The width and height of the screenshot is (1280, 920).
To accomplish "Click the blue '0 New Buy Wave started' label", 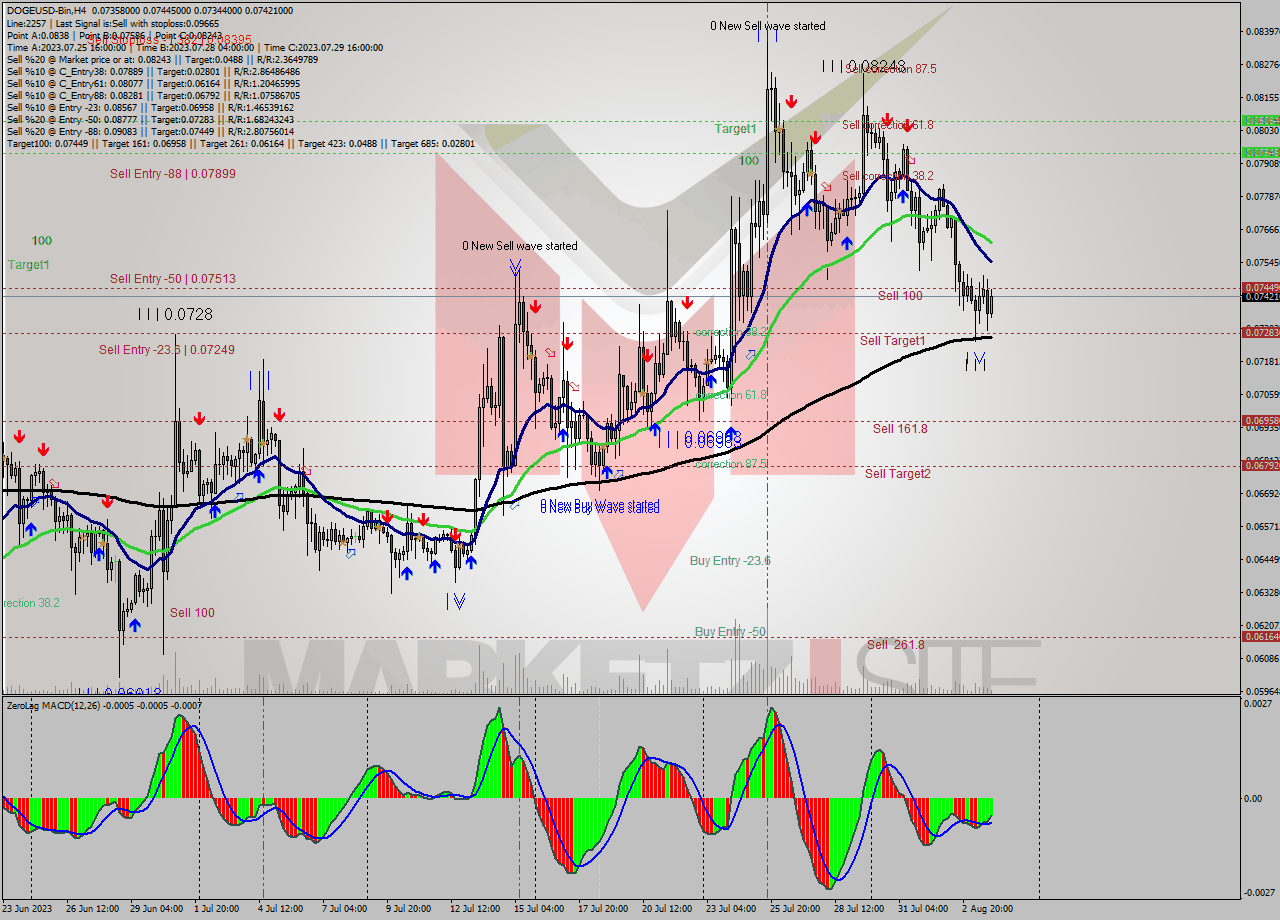I will pyautogui.click(x=600, y=507).
